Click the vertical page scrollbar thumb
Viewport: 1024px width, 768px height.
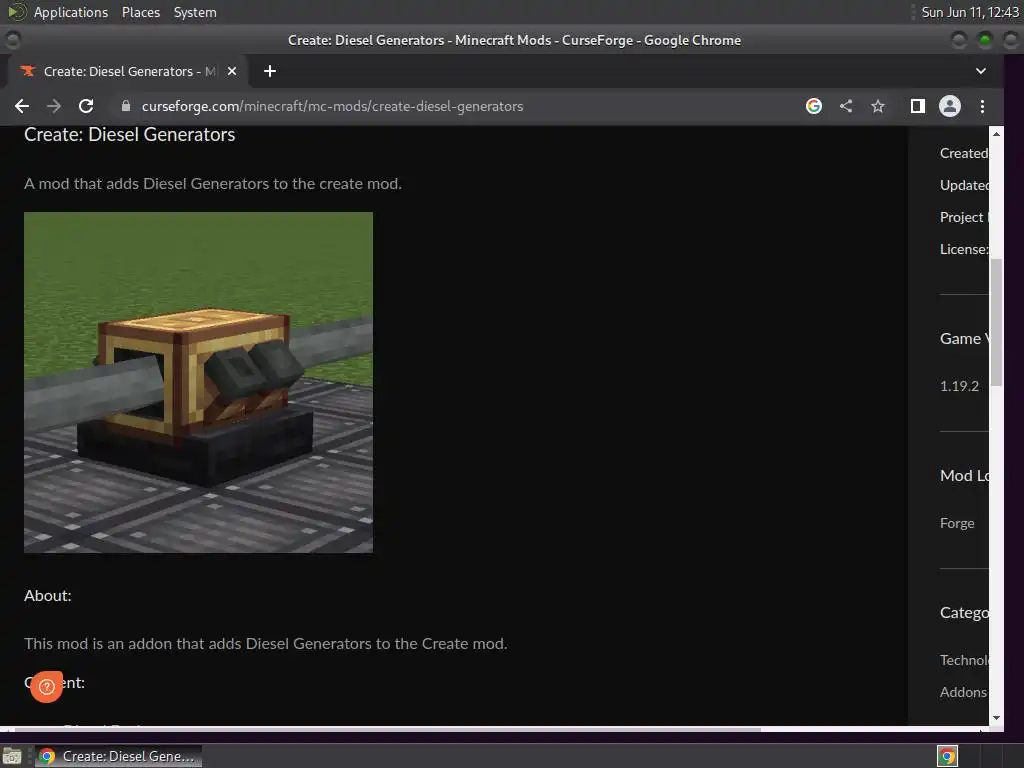click(x=996, y=322)
